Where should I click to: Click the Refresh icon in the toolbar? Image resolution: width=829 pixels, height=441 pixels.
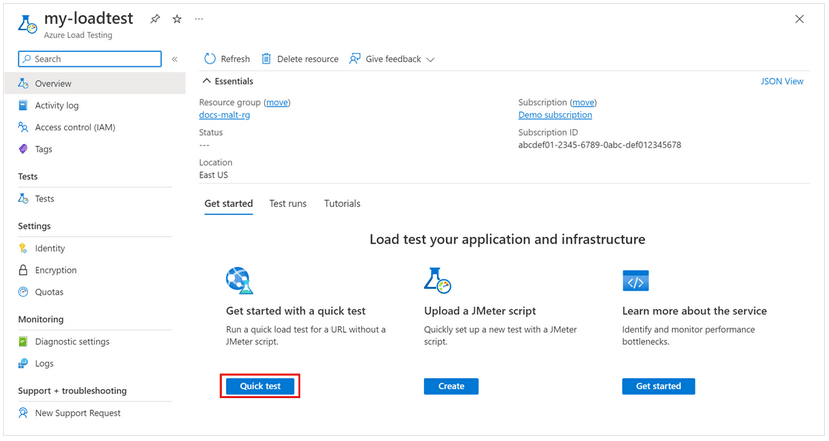tap(210, 59)
